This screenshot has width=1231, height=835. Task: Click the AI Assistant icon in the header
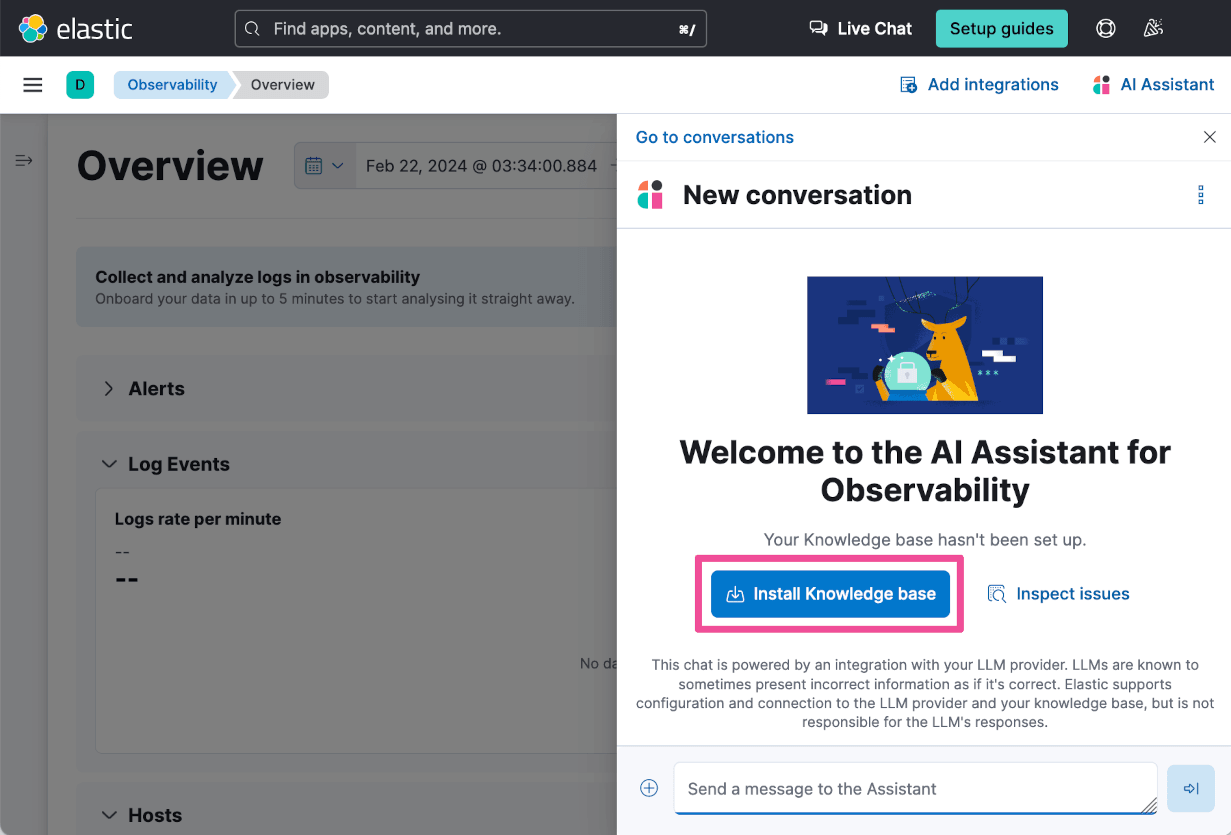point(1100,84)
